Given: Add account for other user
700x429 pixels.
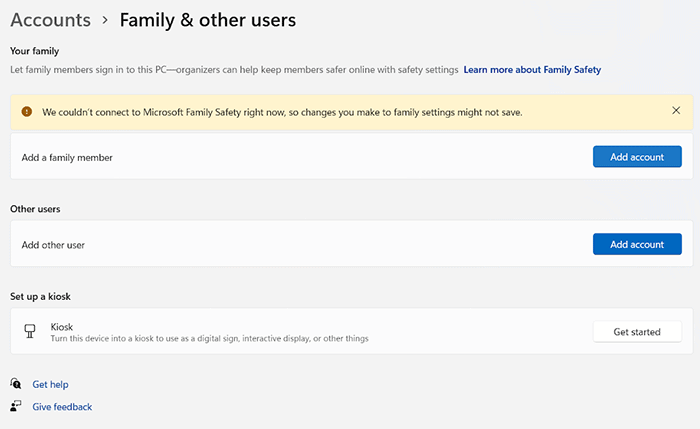Looking at the screenshot, I should (637, 244).
